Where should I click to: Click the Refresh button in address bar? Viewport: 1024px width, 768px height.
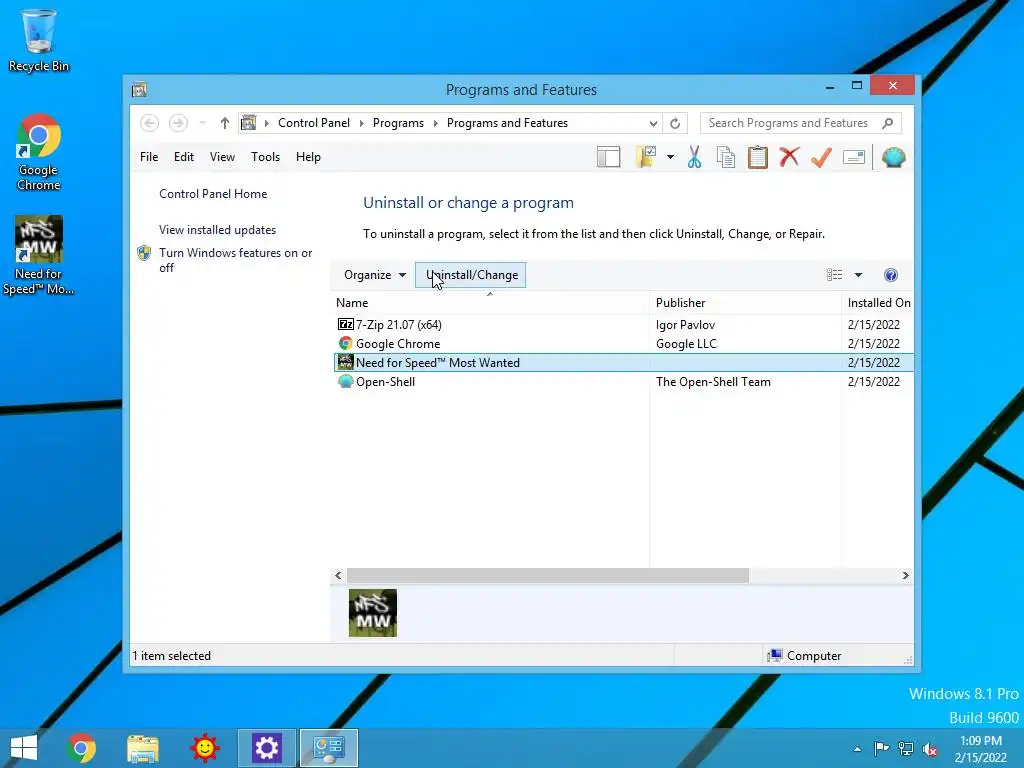point(675,123)
